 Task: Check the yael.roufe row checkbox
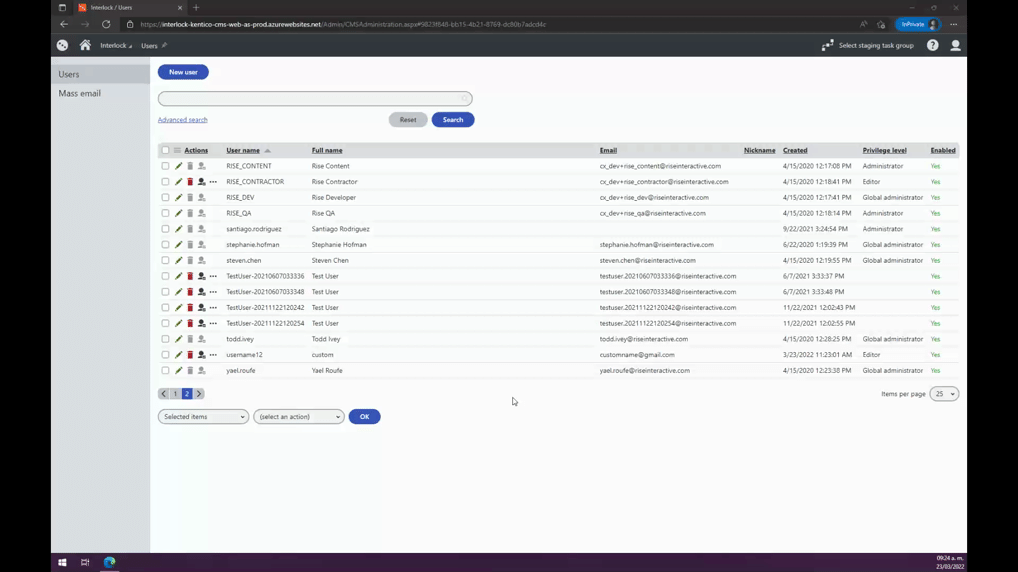coord(166,371)
